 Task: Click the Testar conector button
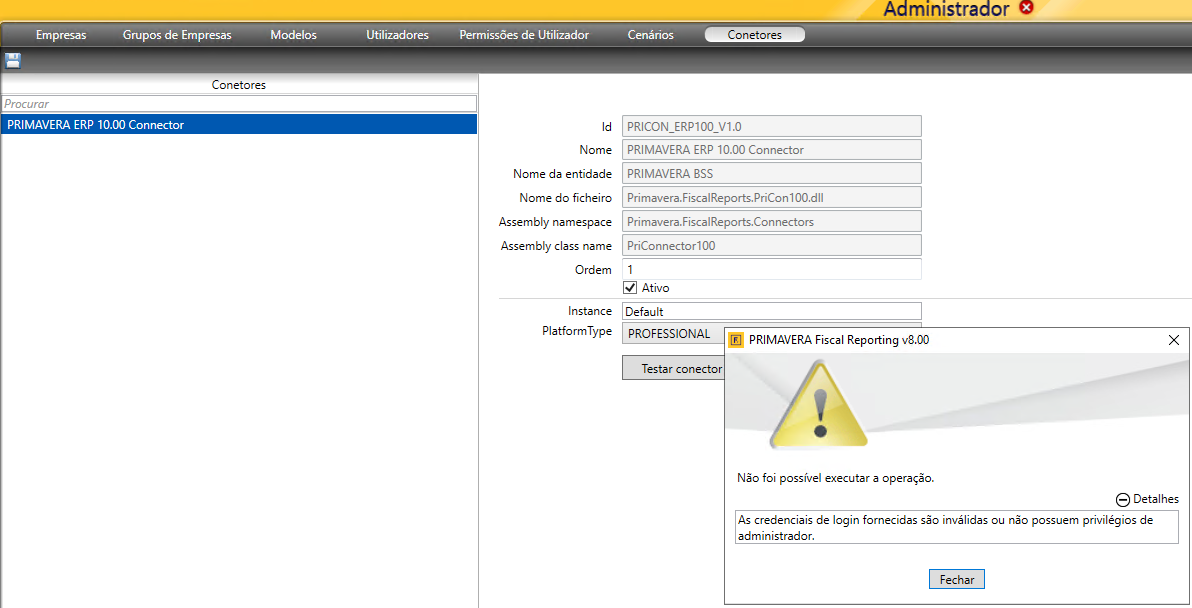pos(673,368)
